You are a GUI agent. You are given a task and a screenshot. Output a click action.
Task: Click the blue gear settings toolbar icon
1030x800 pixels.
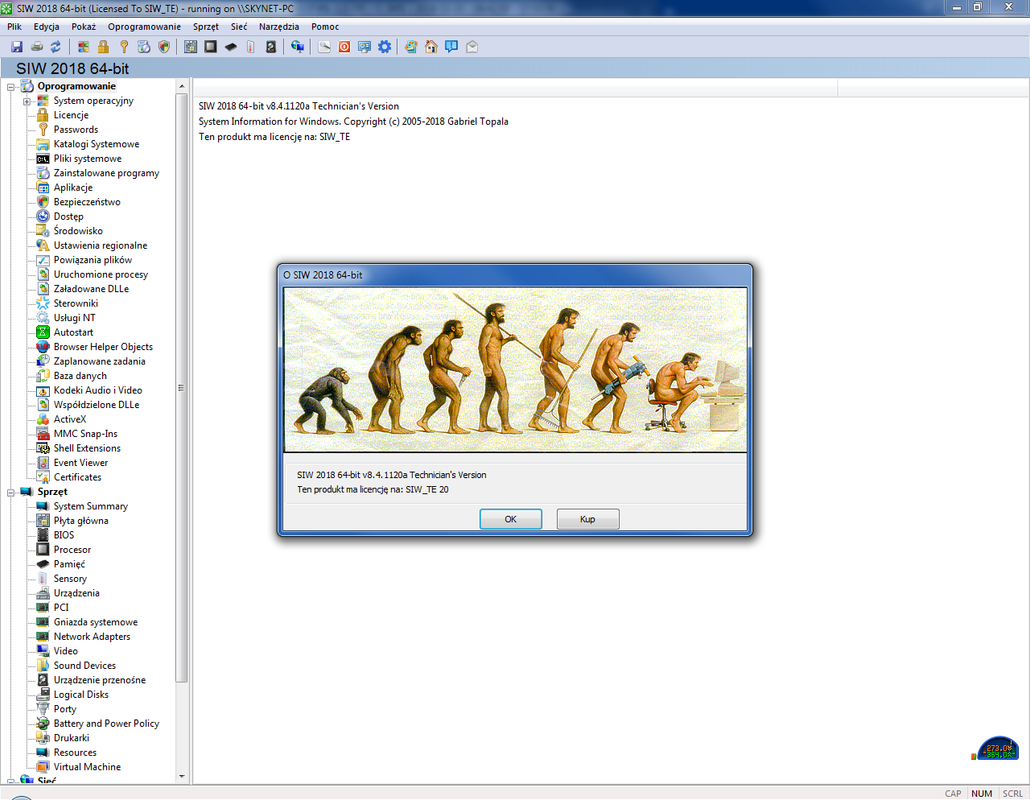pyautogui.click(x=384, y=47)
